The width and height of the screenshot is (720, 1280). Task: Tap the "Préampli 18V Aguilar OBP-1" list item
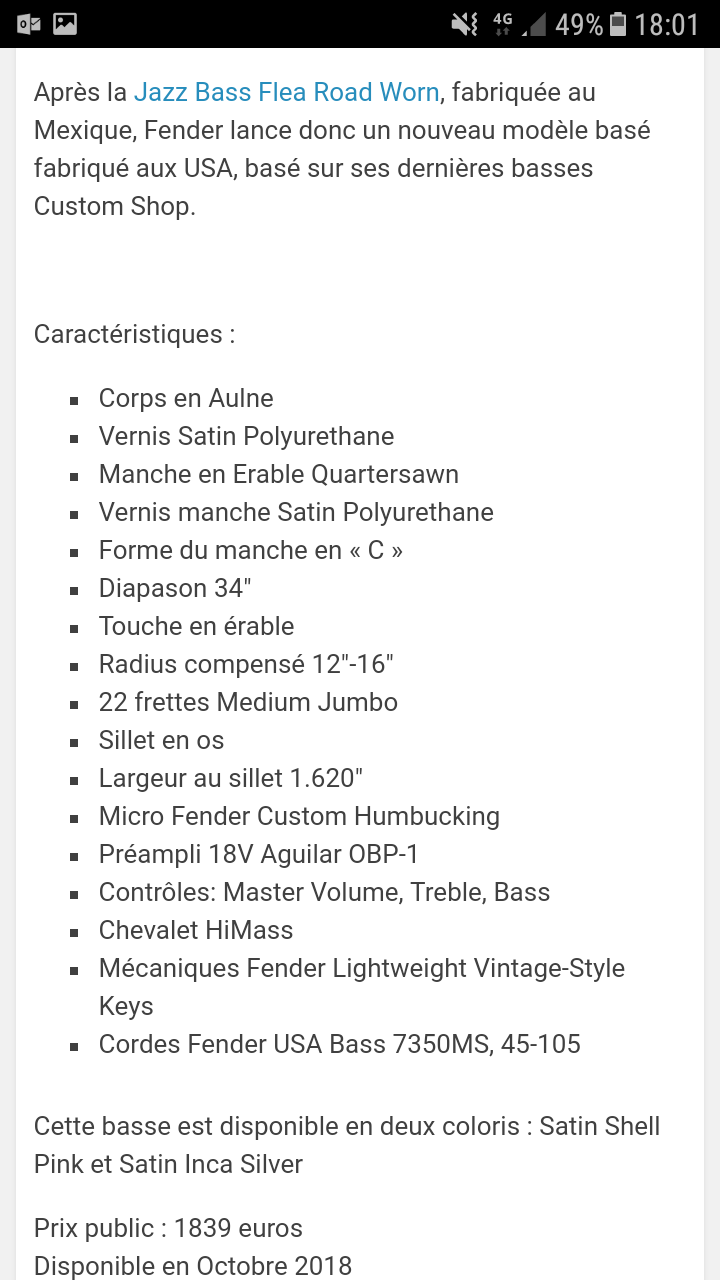coord(259,854)
